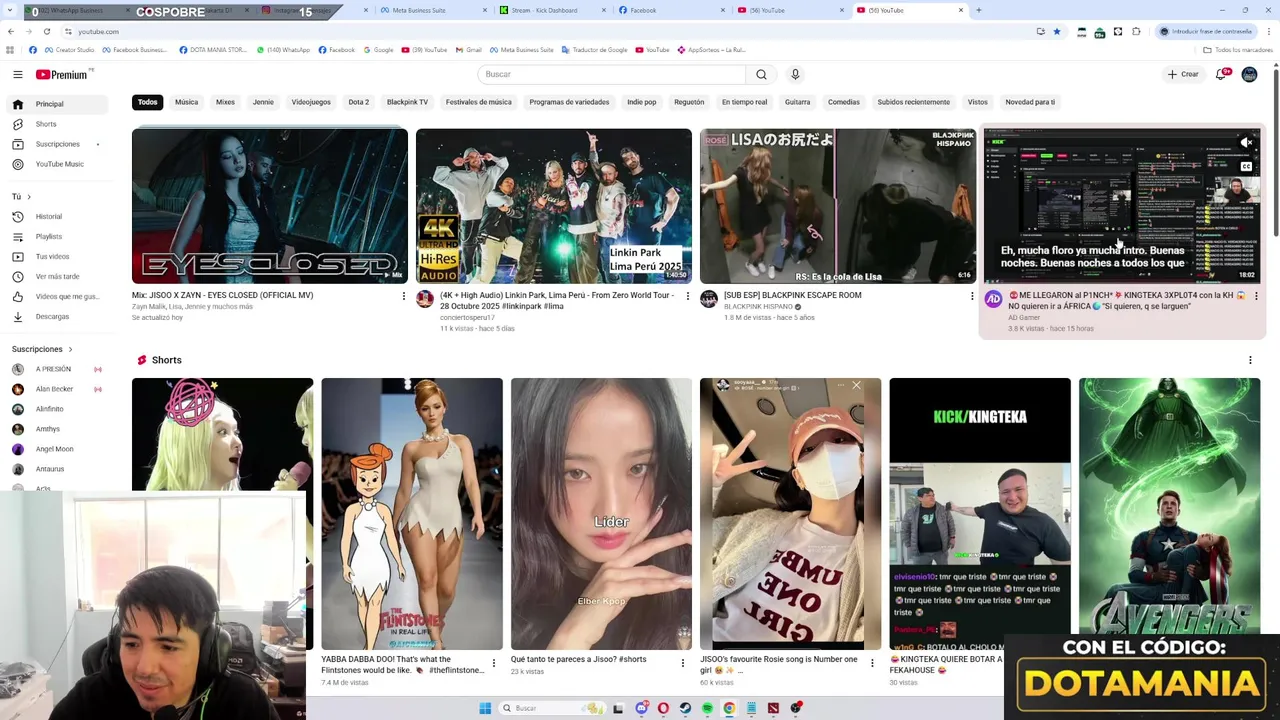Open the BLACKPINK ESCAPE ROOM thumbnail
1280x720 pixels.
[838, 206]
